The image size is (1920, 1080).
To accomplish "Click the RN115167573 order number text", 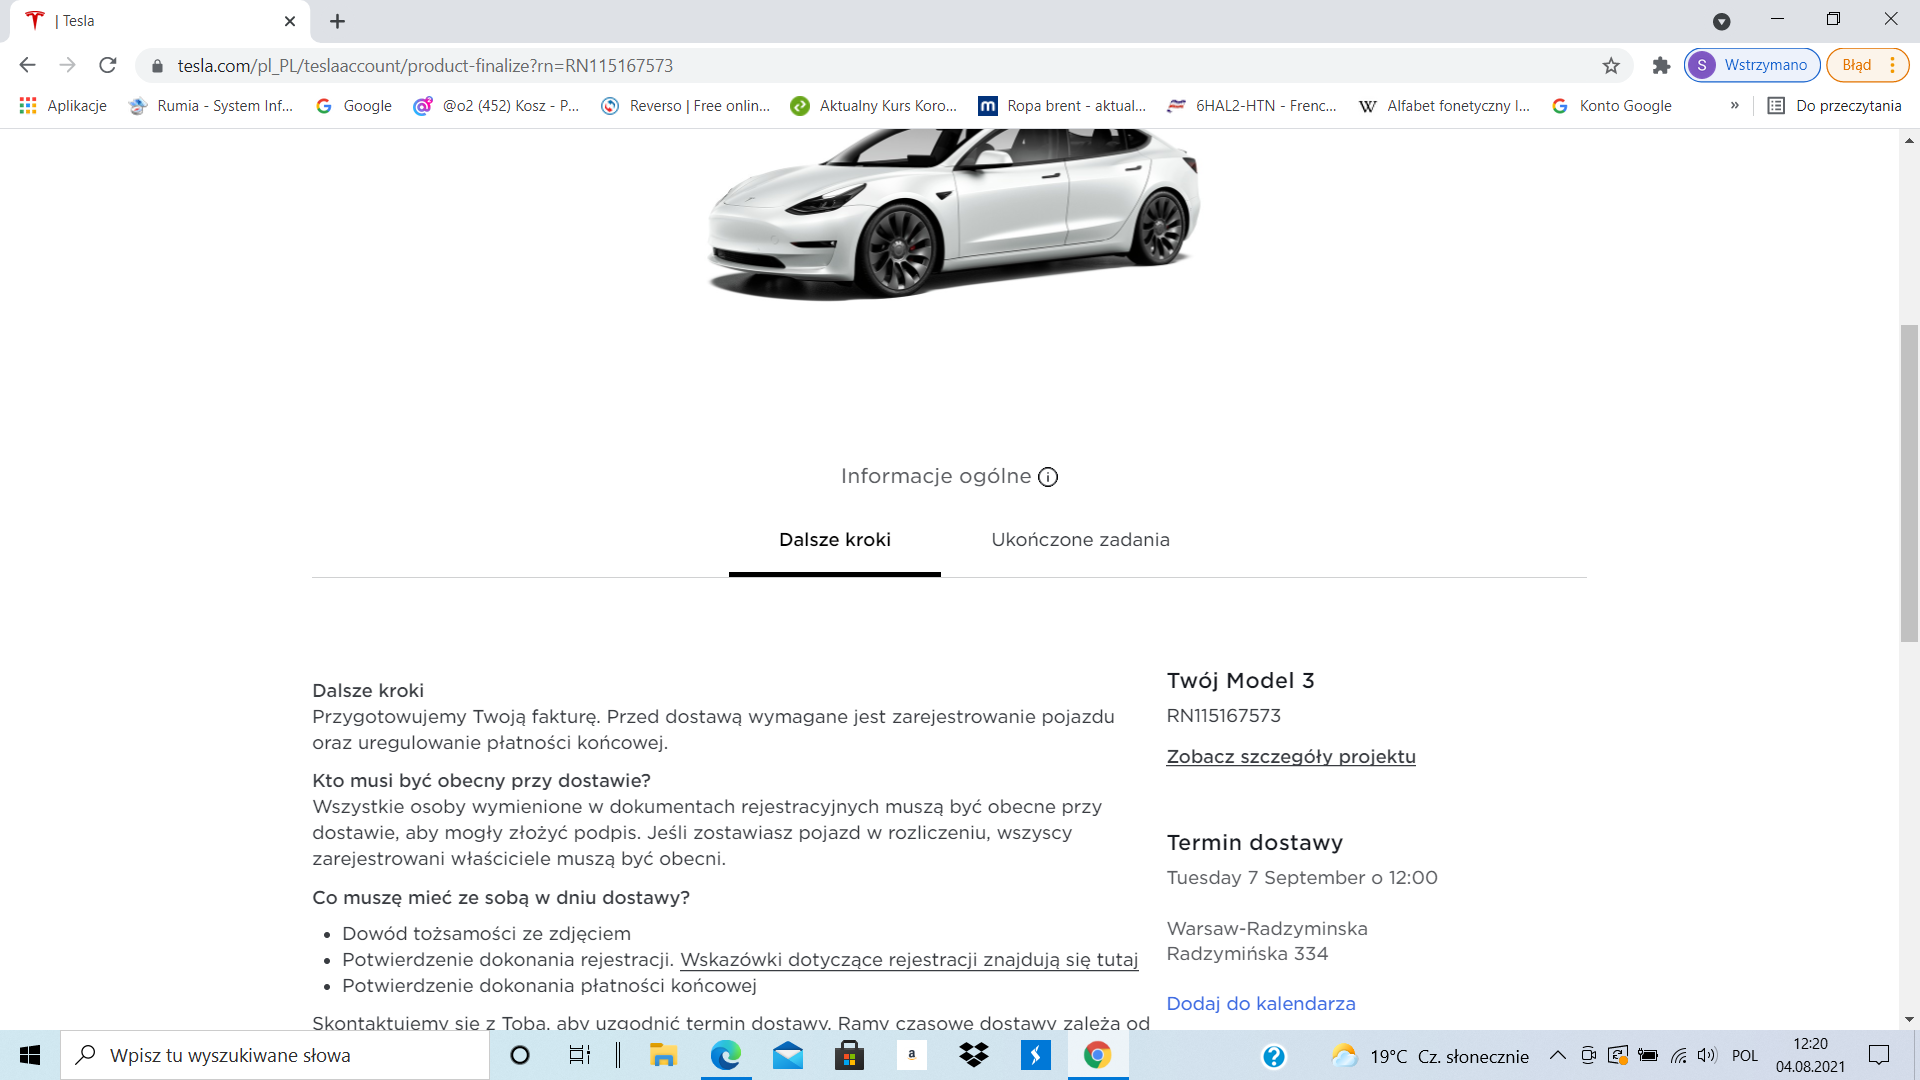I will [1224, 716].
